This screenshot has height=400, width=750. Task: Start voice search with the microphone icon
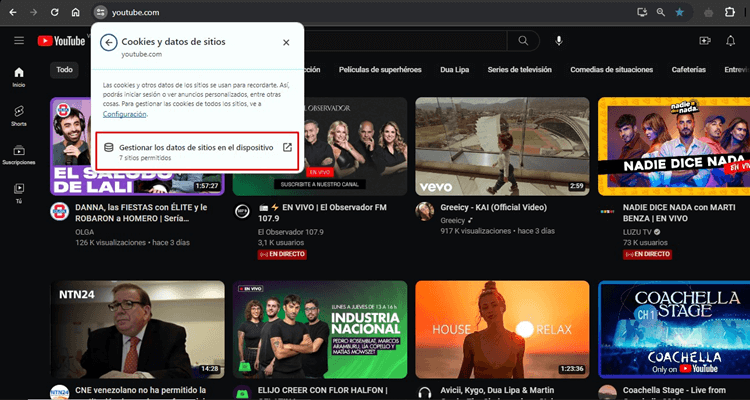point(559,41)
